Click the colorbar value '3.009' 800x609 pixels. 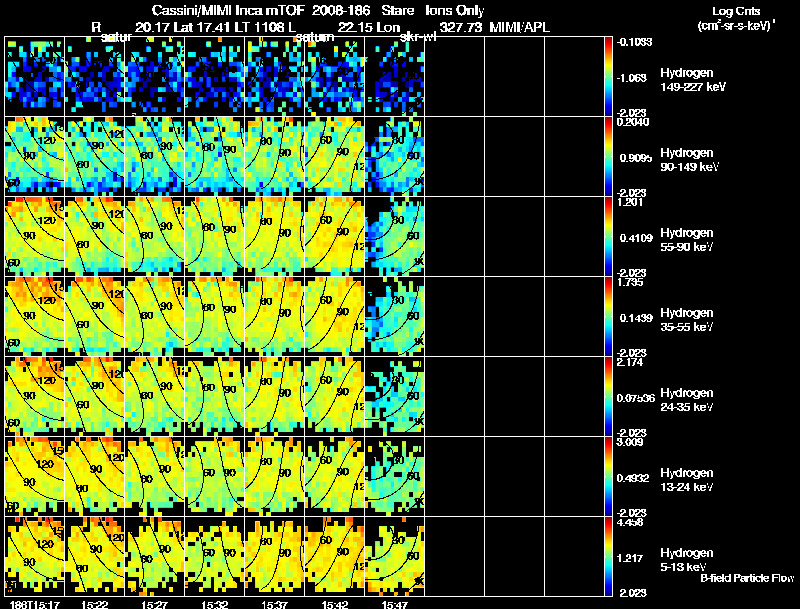pyautogui.click(x=630, y=442)
